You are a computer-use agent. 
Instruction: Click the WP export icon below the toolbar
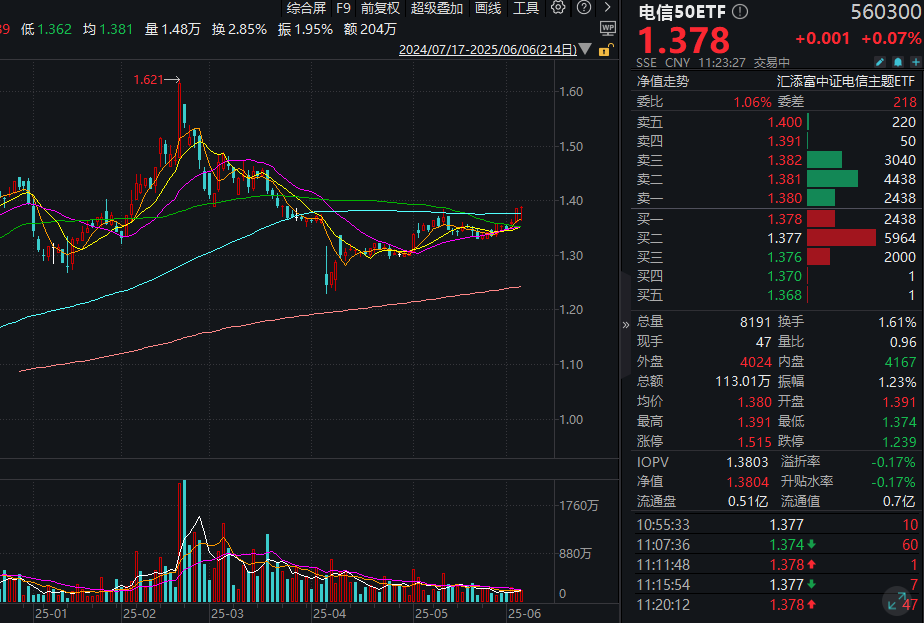click(x=606, y=27)
